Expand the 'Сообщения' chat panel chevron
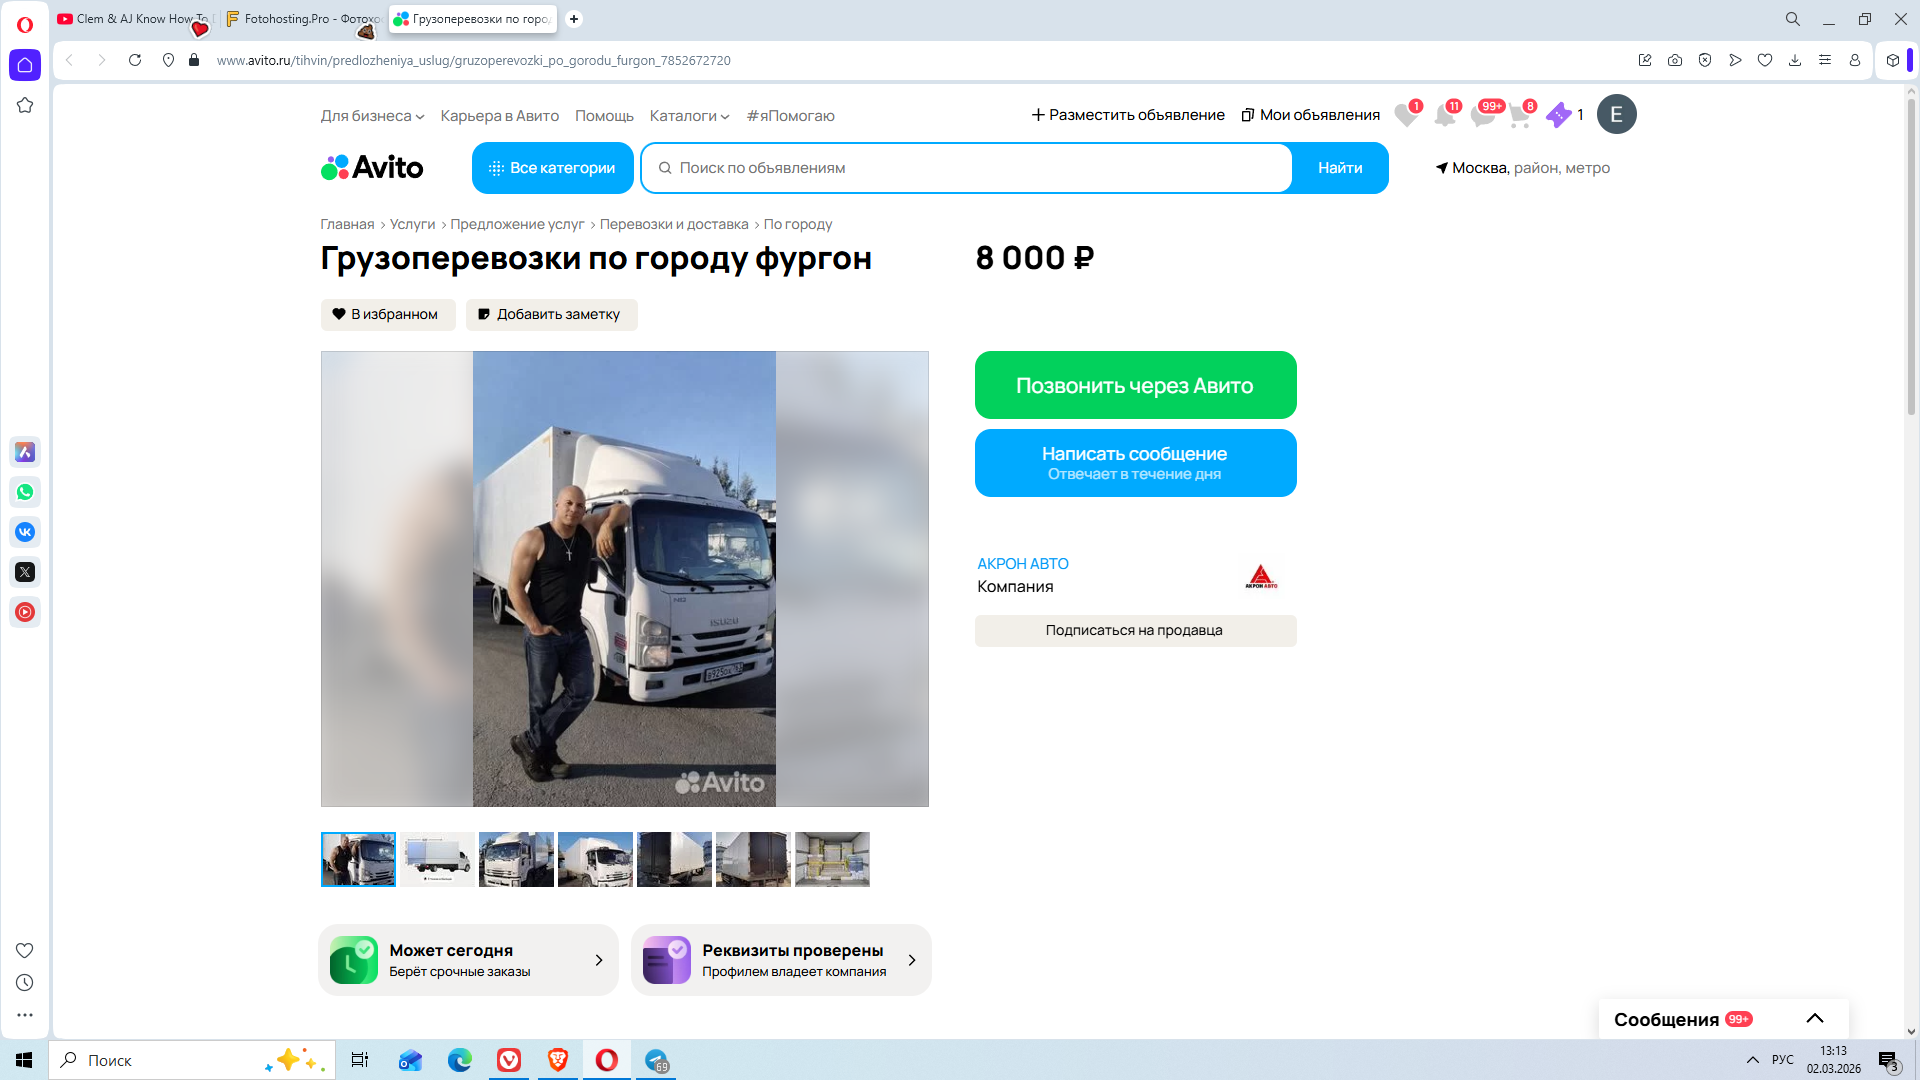 (x=1815, y=1019)
